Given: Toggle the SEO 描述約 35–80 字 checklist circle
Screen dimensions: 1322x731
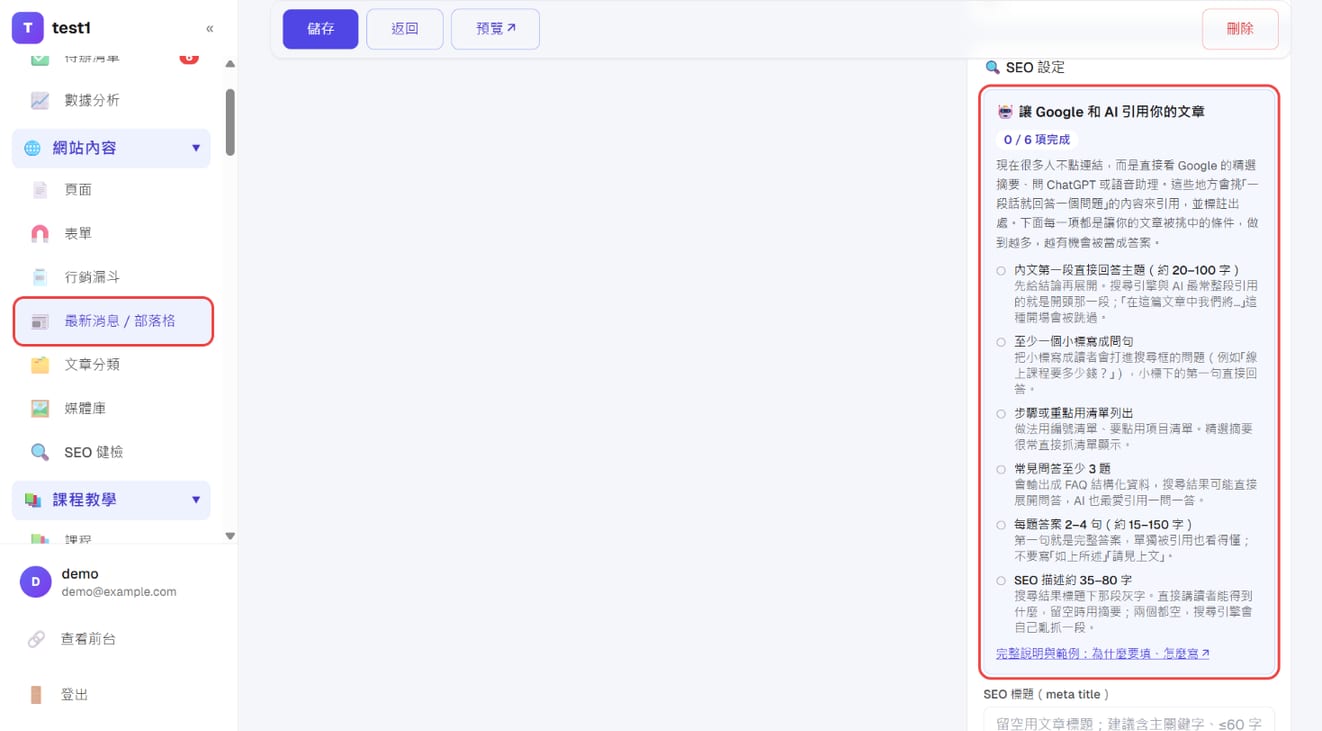Looking at the screenshot, I should pyautogui.click(x=1001, y=581).
